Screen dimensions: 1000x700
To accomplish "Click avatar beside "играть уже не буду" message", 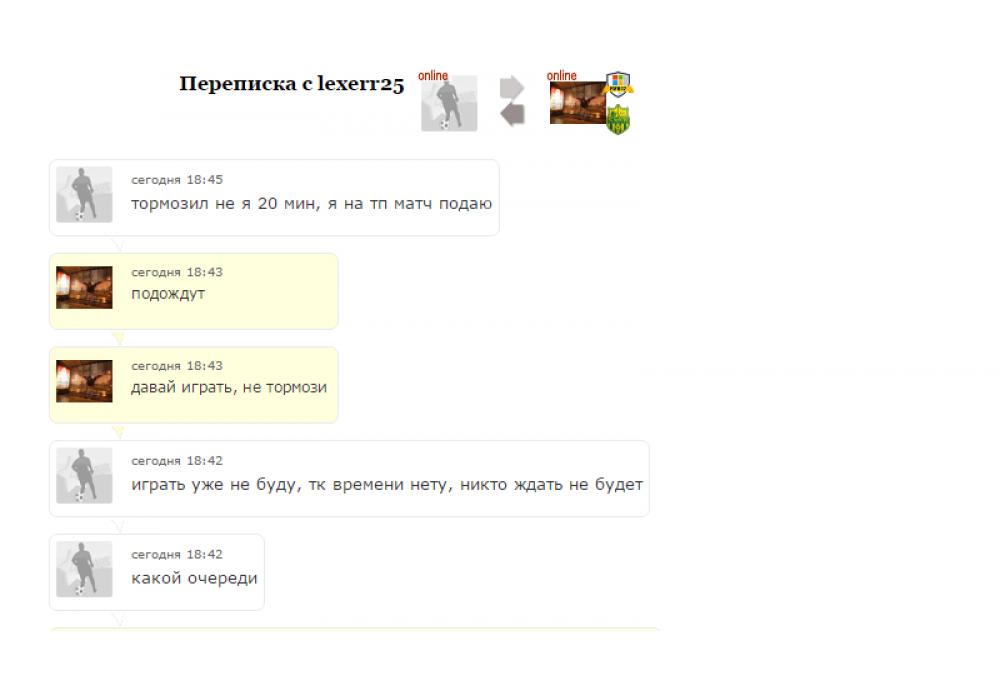I will [84, 476].
